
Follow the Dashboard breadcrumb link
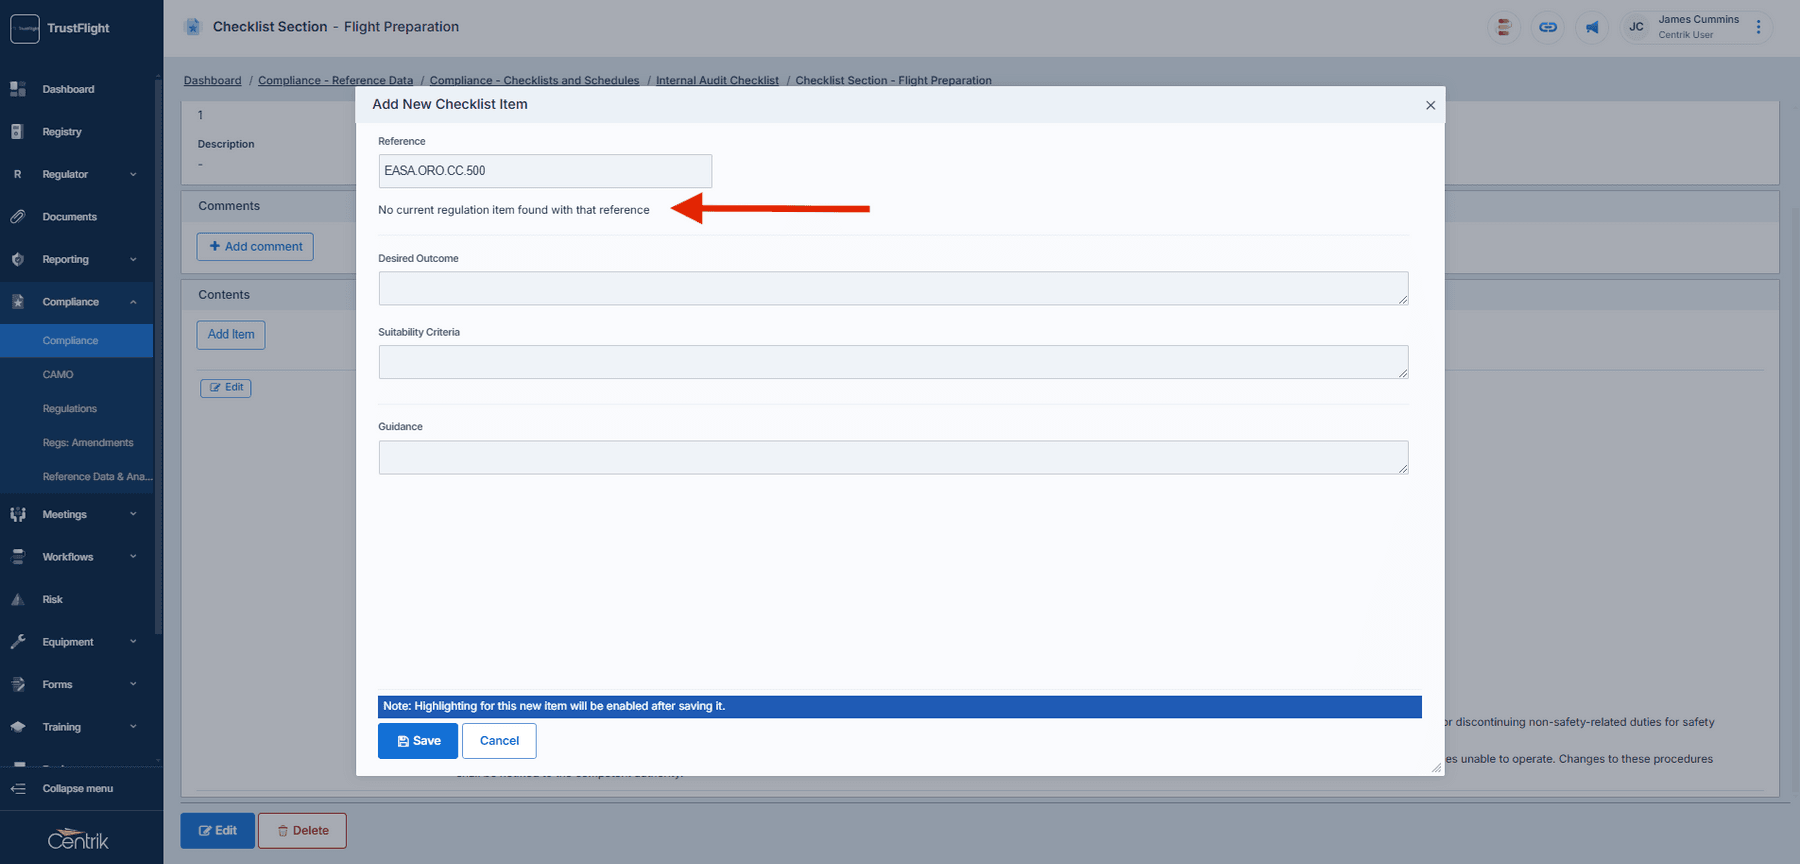tap(212, 81)
